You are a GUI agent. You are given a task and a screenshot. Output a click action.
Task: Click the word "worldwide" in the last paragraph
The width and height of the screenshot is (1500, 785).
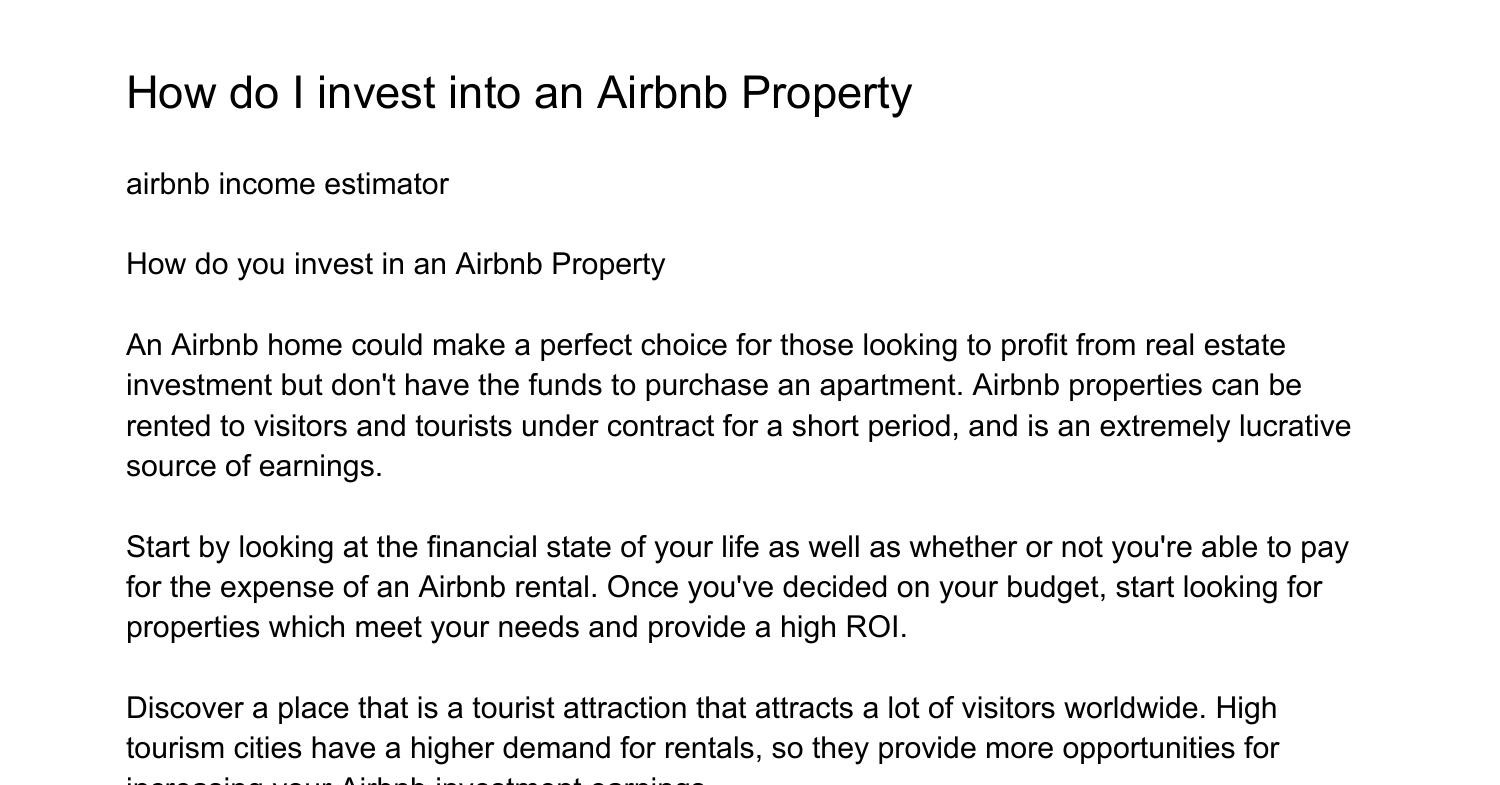[1134, 708]
